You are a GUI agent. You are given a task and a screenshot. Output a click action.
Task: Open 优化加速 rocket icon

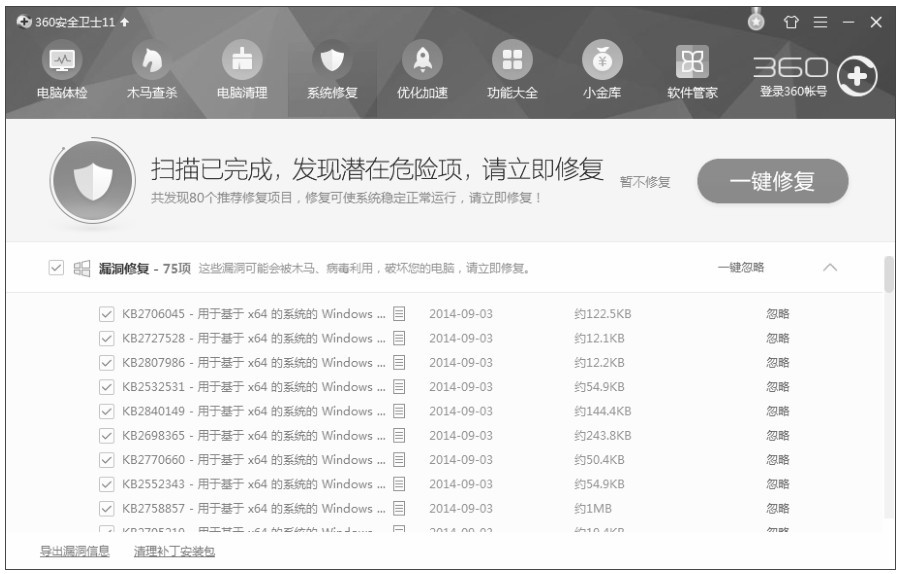422,60
